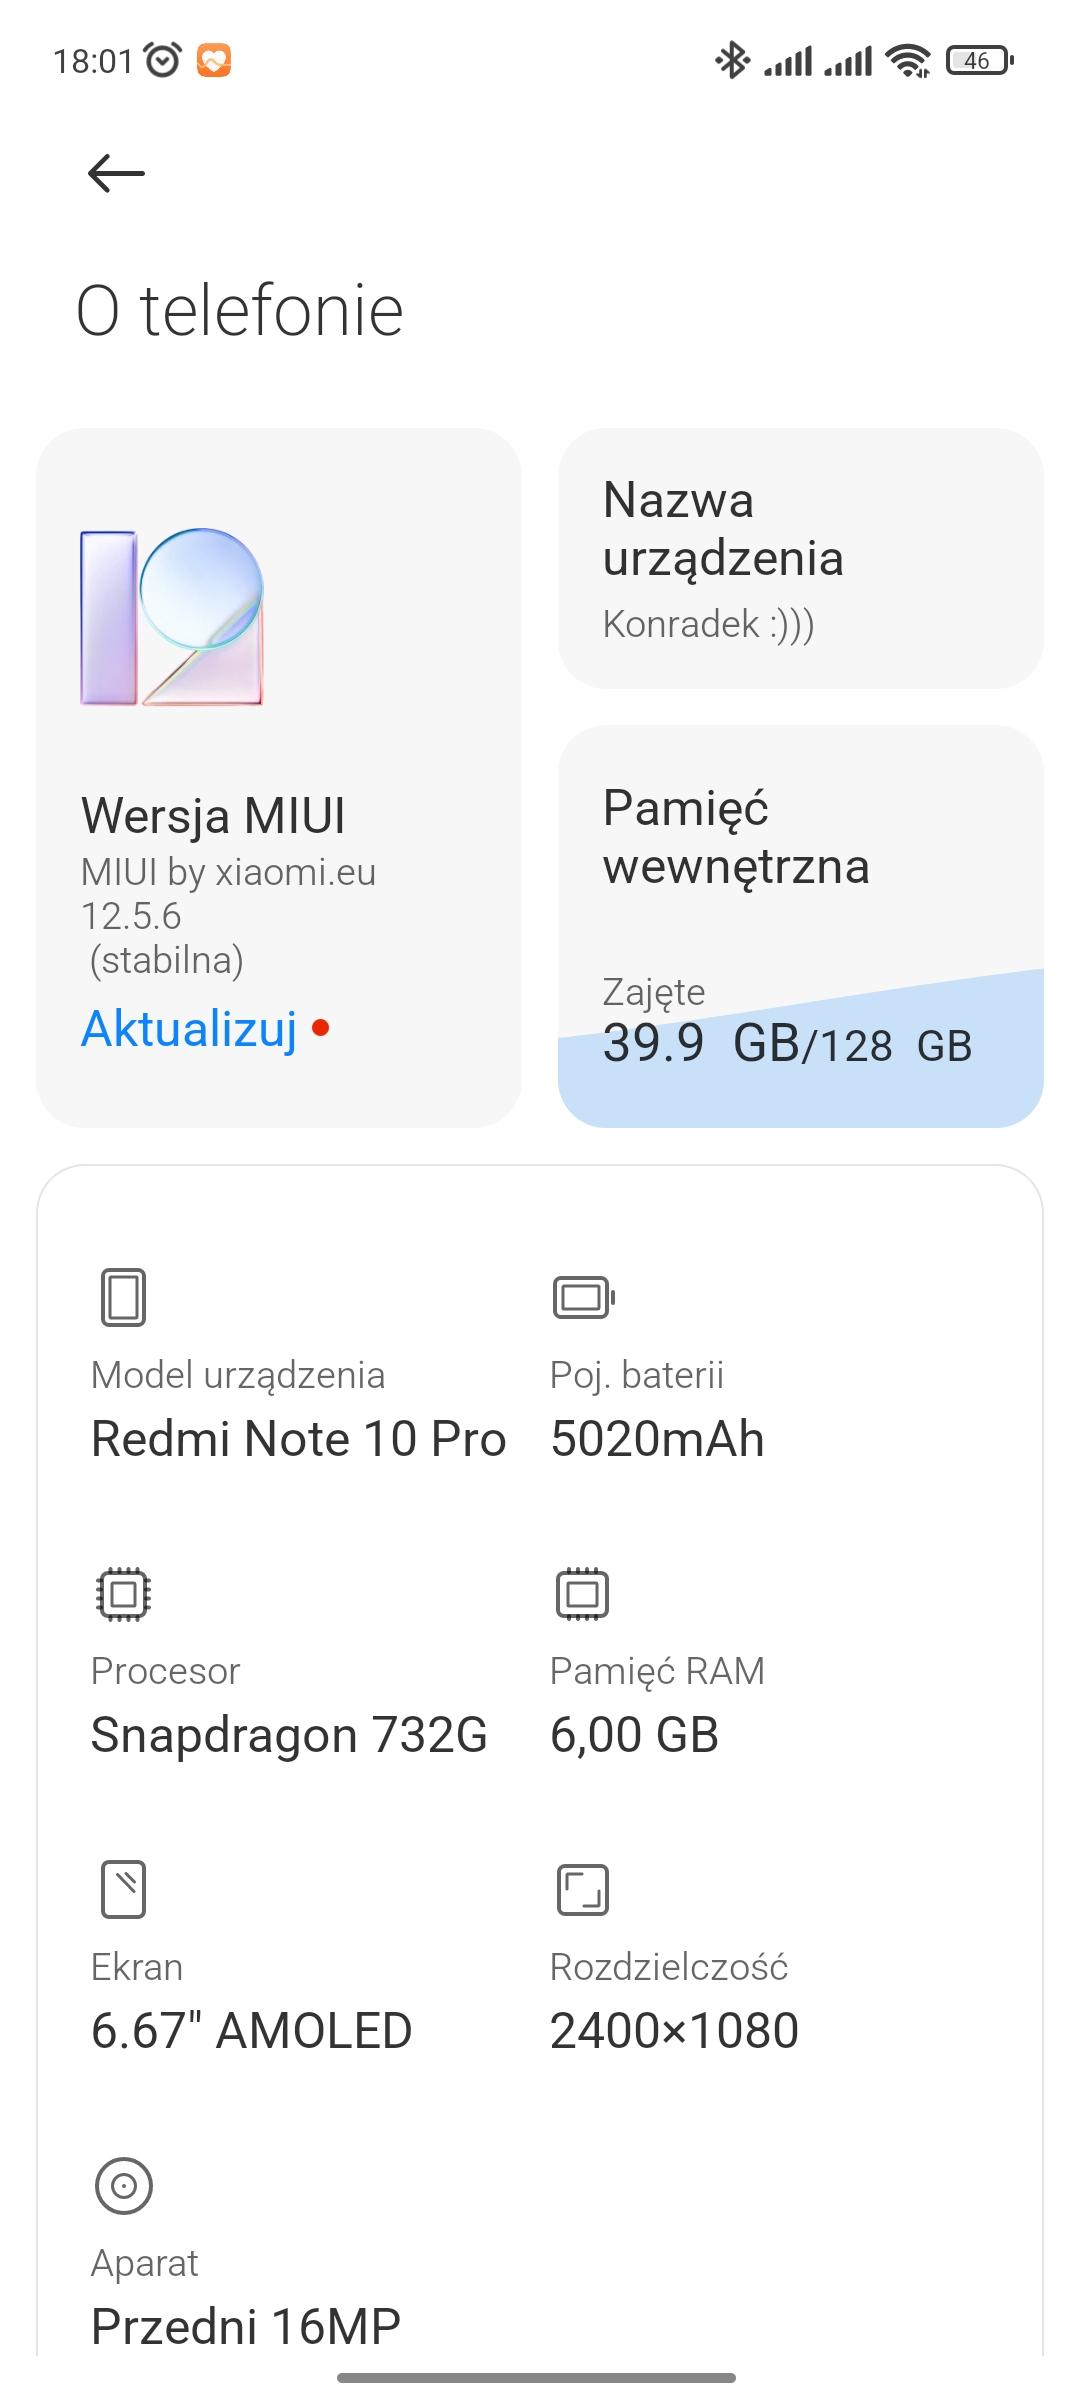
Task: Tap the Bluetooth status bar icon
Action: 732,61
